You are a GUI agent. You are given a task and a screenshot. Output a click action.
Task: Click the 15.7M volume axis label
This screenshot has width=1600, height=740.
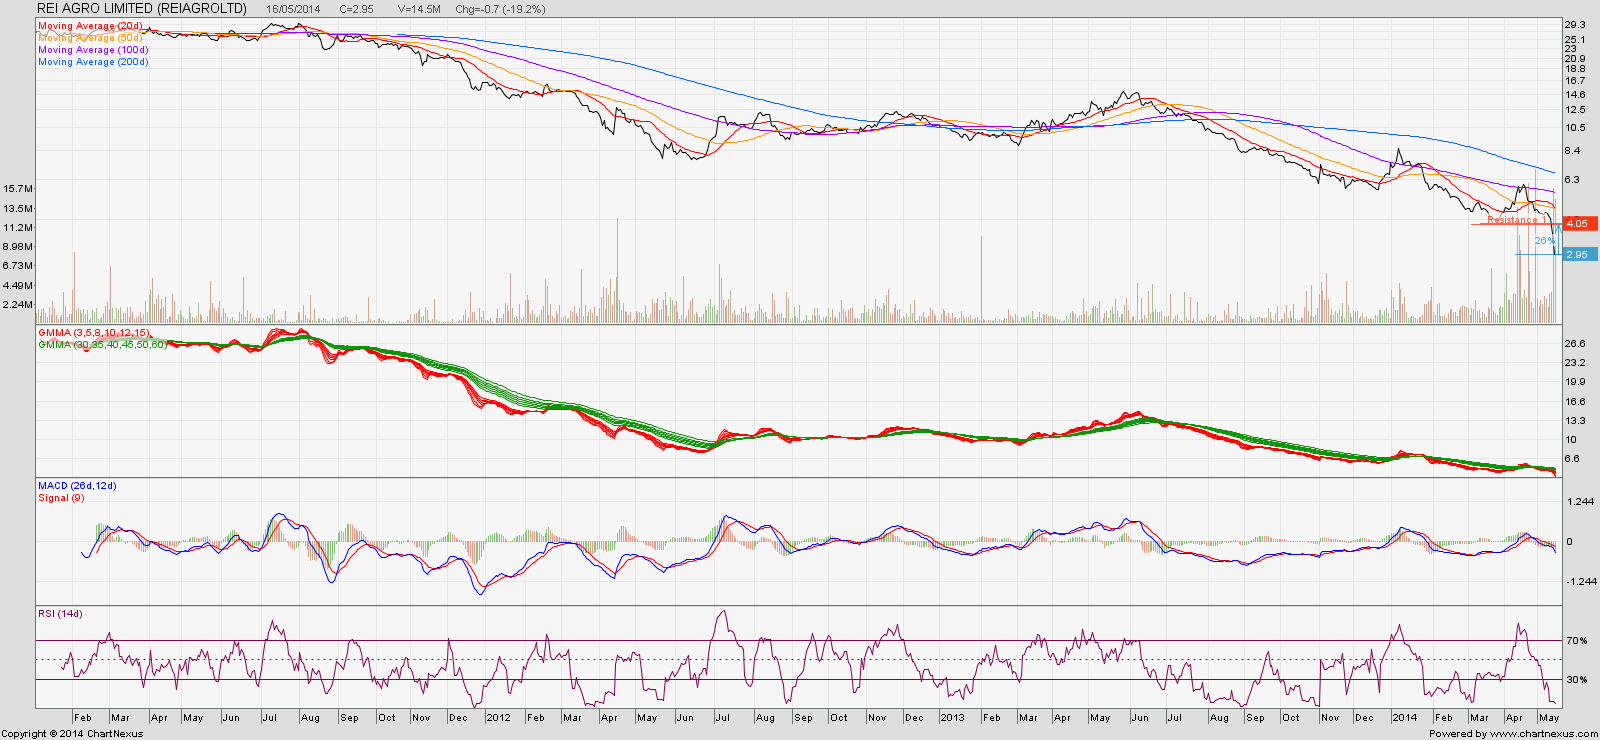pyautogui.click(x=18, y=189)
